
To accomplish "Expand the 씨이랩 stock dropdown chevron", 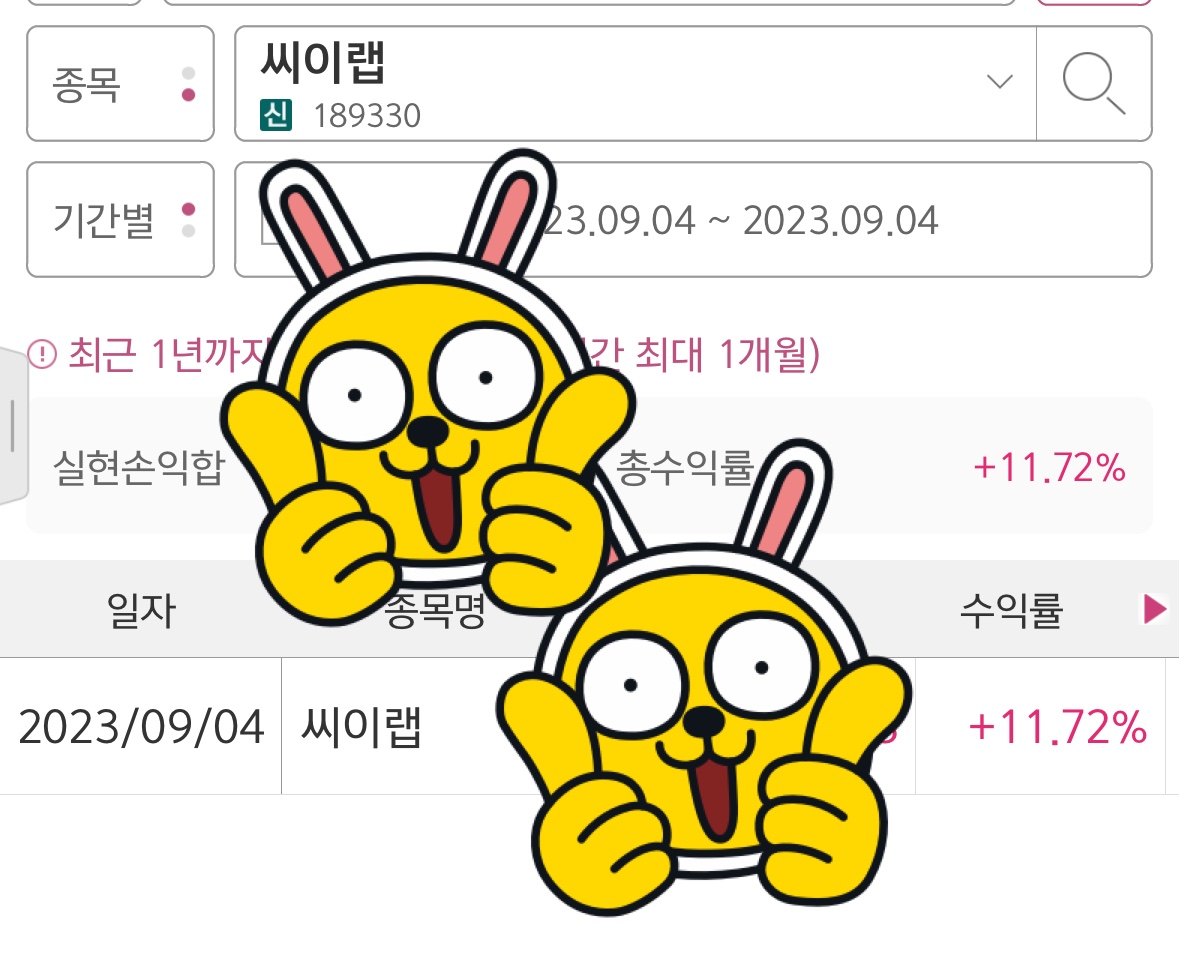I will tap(999, 81).
